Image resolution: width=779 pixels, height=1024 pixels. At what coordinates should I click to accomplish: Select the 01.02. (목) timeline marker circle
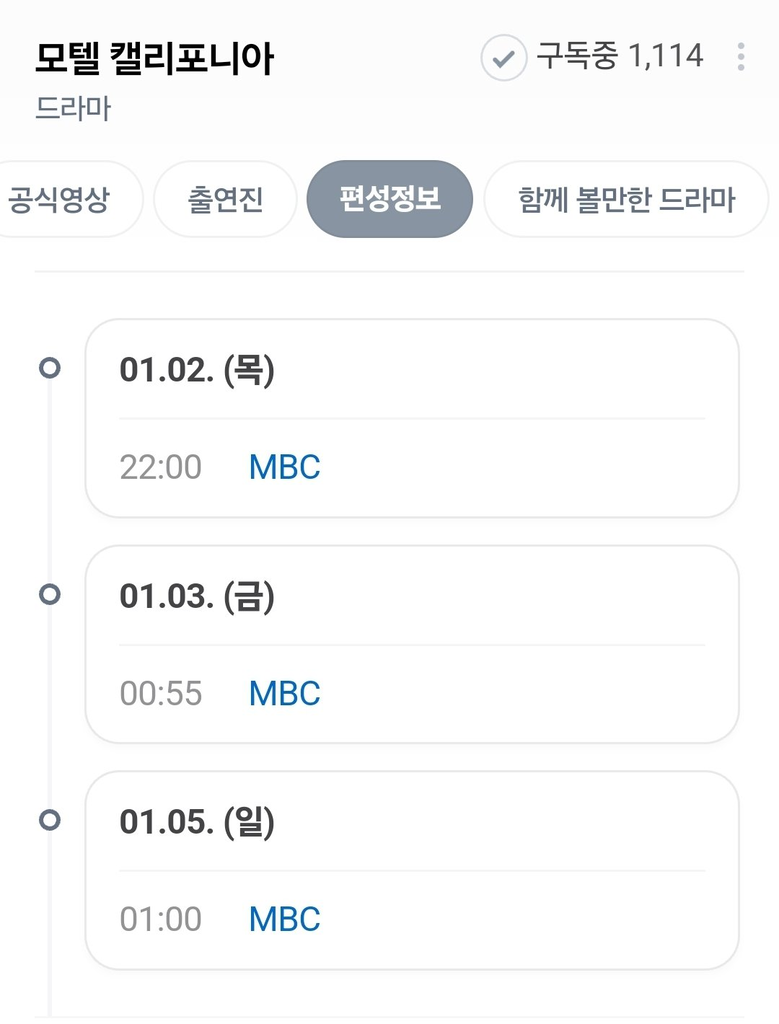50,368
